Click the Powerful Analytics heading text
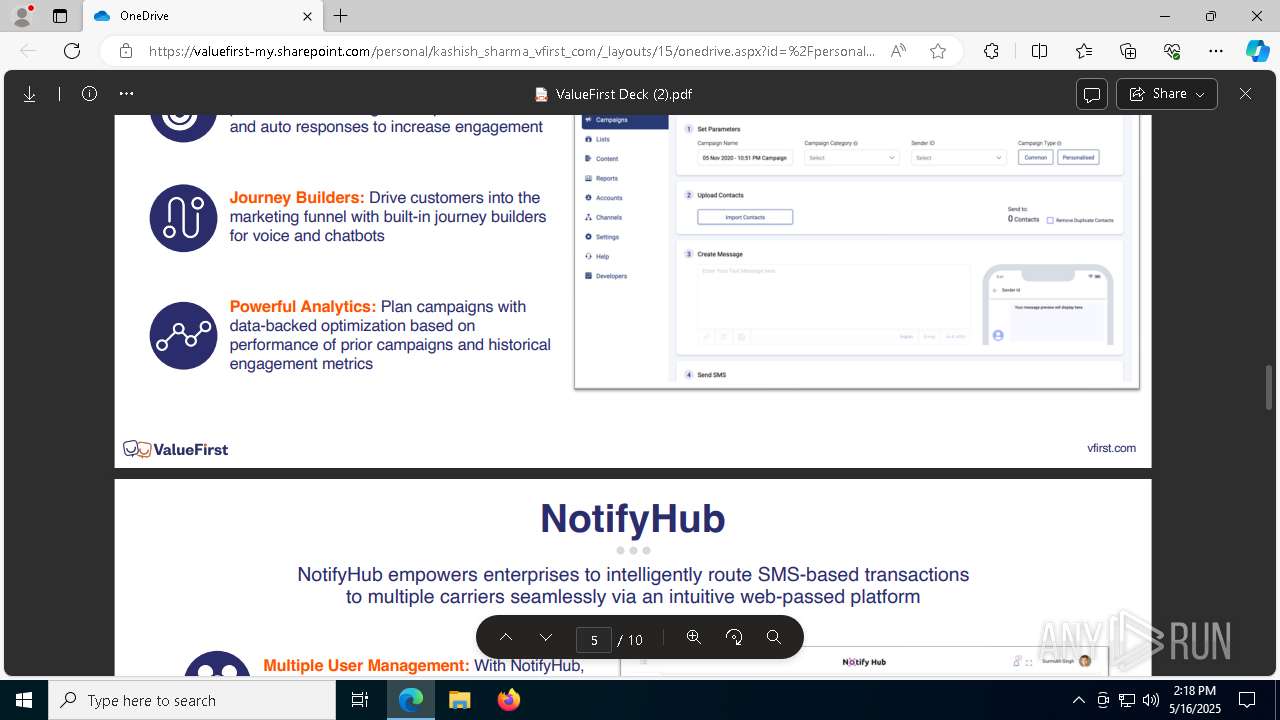This screenshot has width=1280, height=720. 303,307
